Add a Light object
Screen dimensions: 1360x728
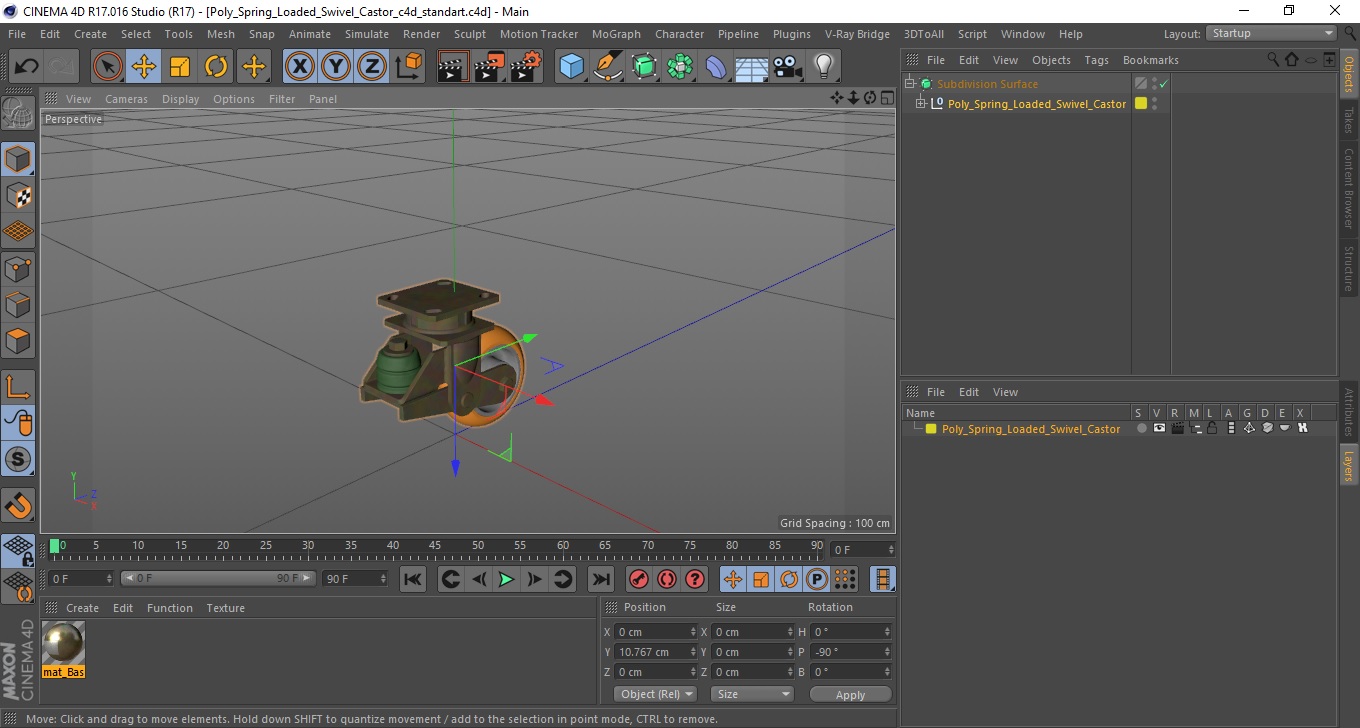[x=823, y=67]
